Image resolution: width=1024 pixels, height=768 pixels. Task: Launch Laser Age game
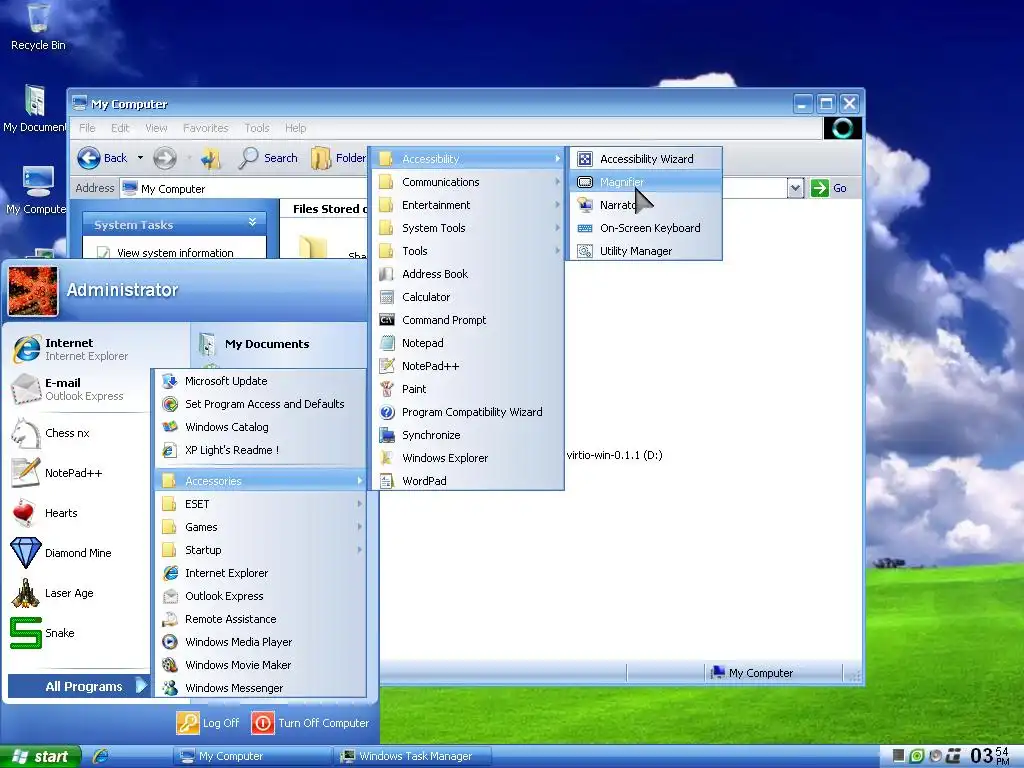click(x=79, y=593)
